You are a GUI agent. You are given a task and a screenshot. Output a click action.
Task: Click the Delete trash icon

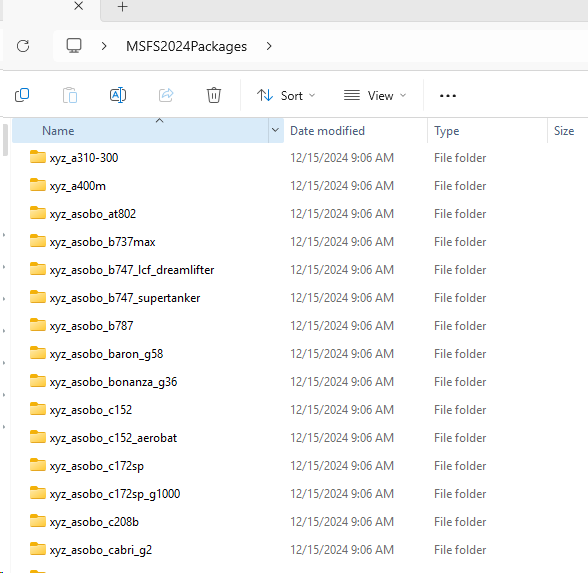(214, 95)
